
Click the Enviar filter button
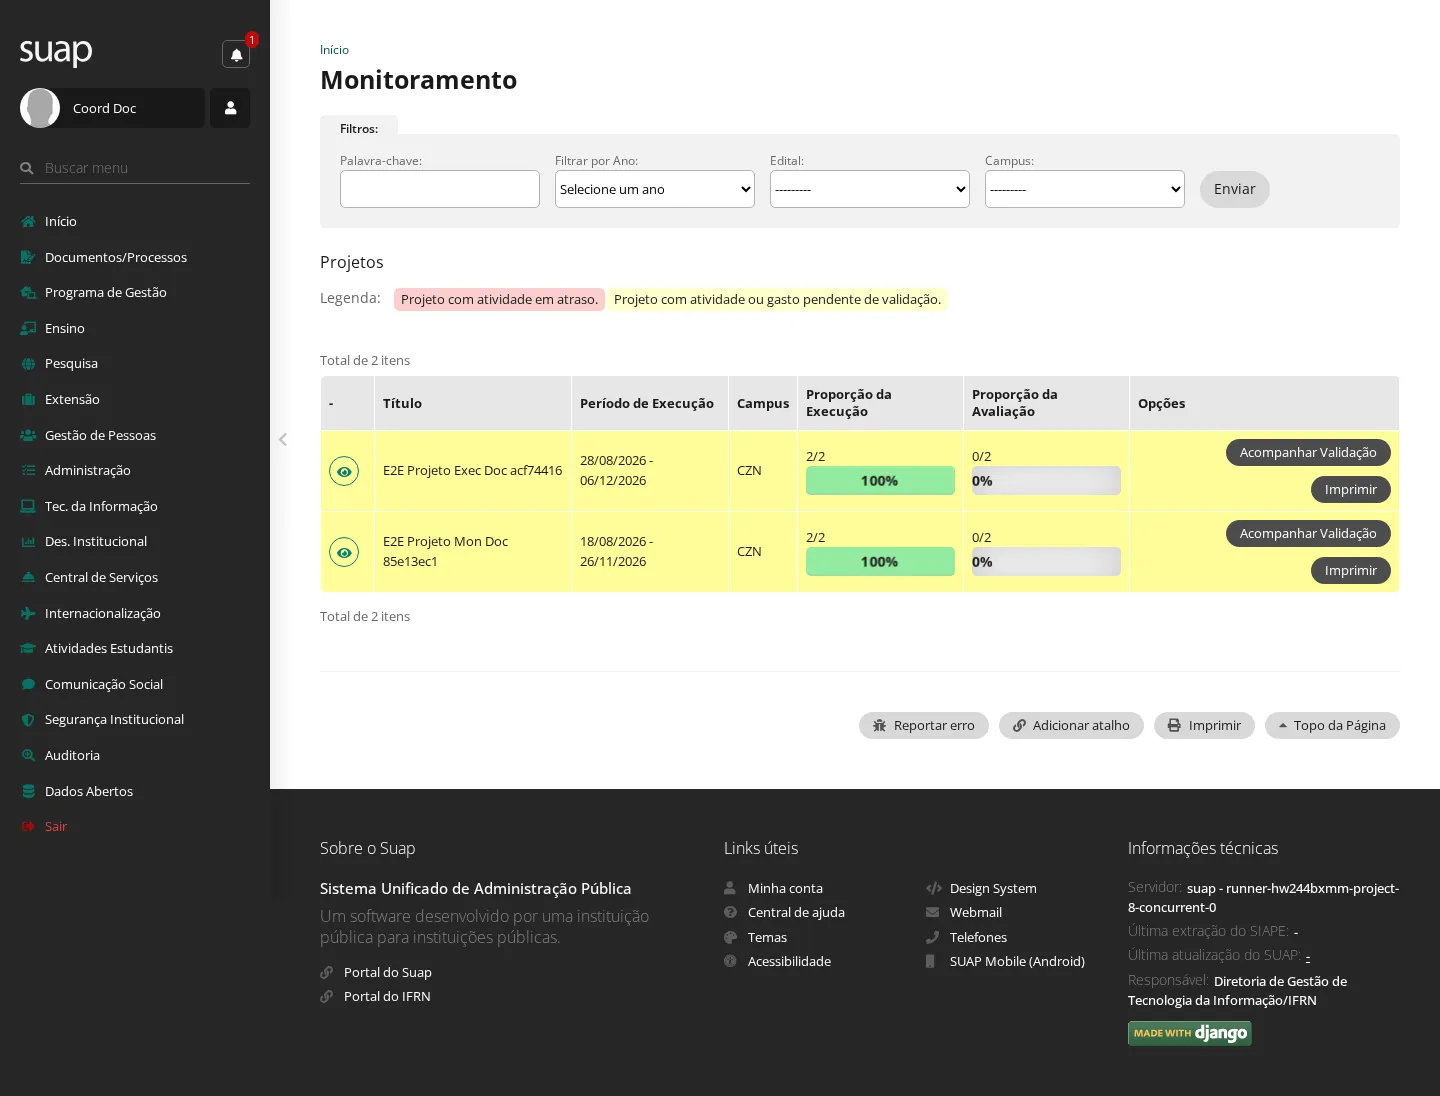pyautogui.click(x=1235, y=189)
